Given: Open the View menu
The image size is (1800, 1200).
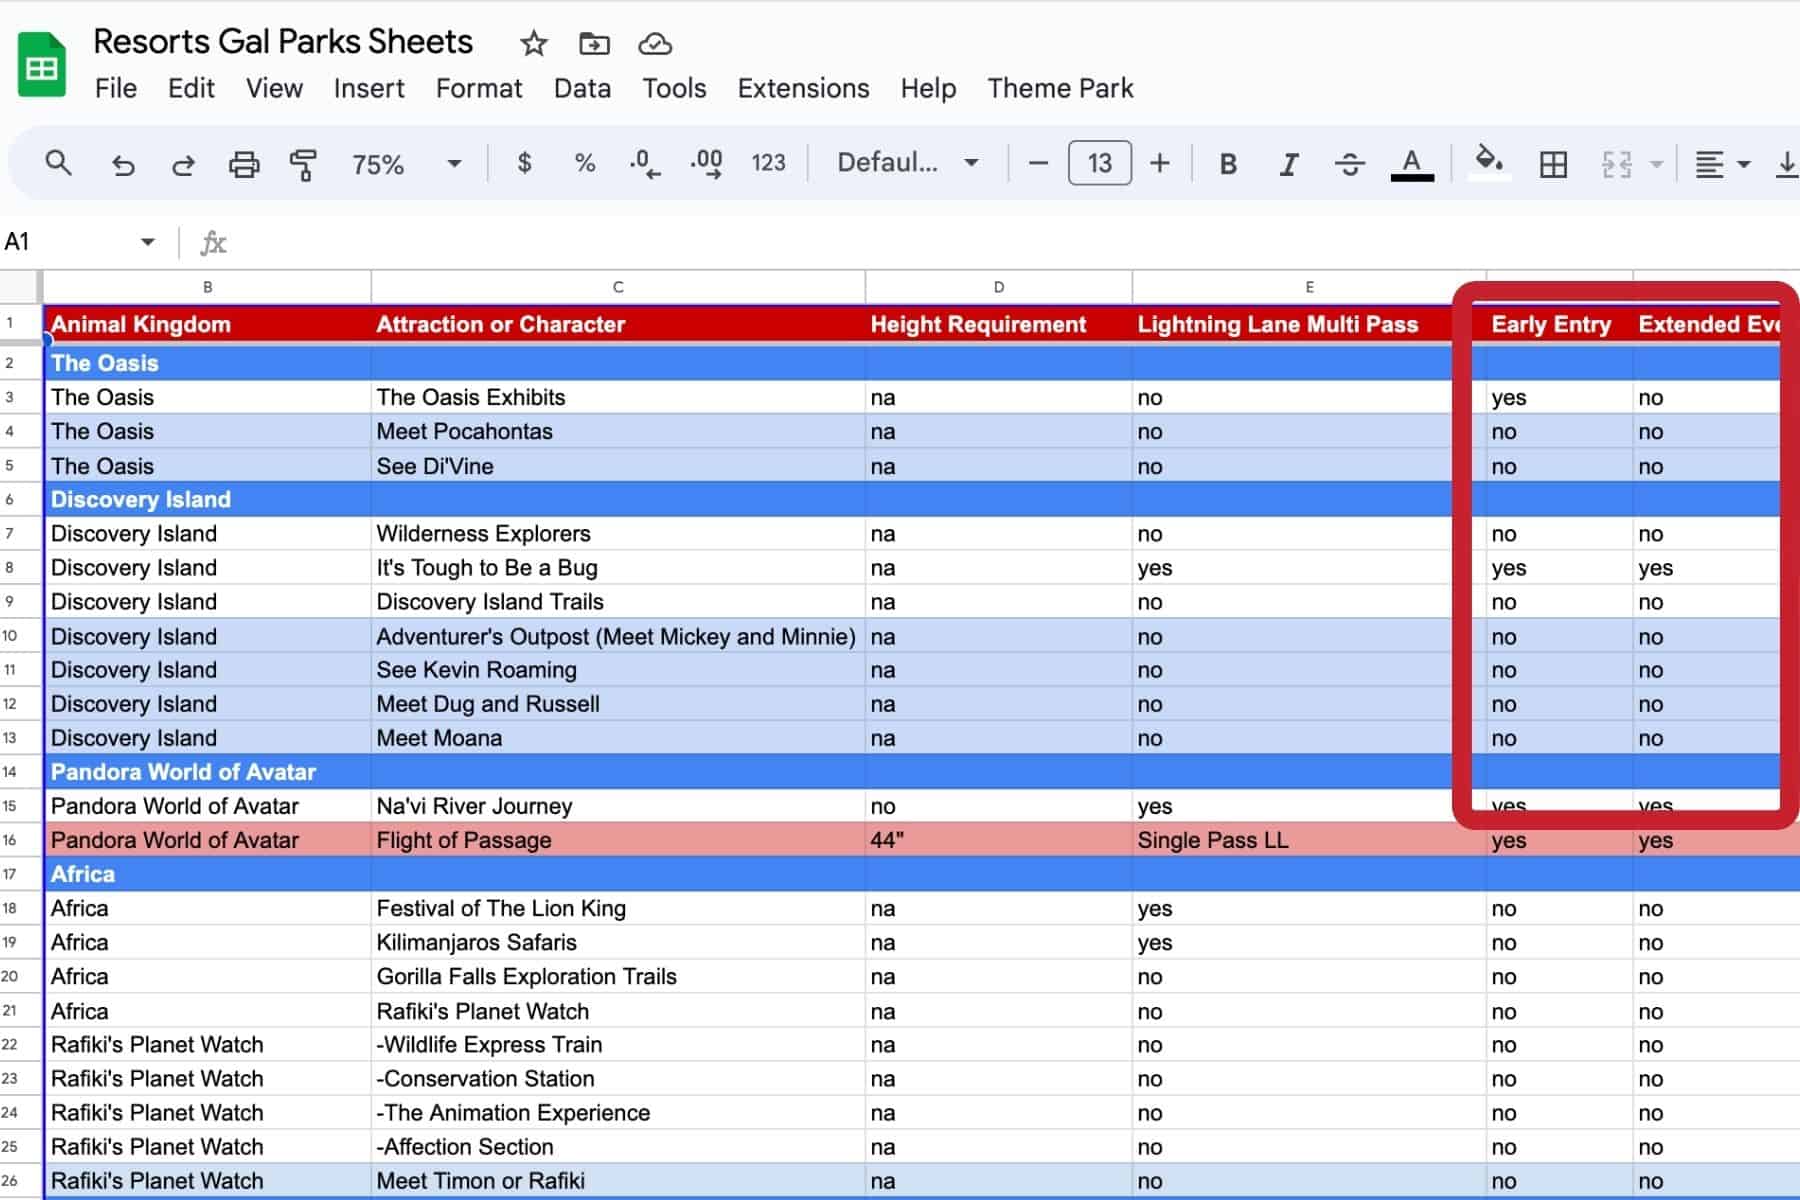Looking at the screenshot, I should click(274, 88).
